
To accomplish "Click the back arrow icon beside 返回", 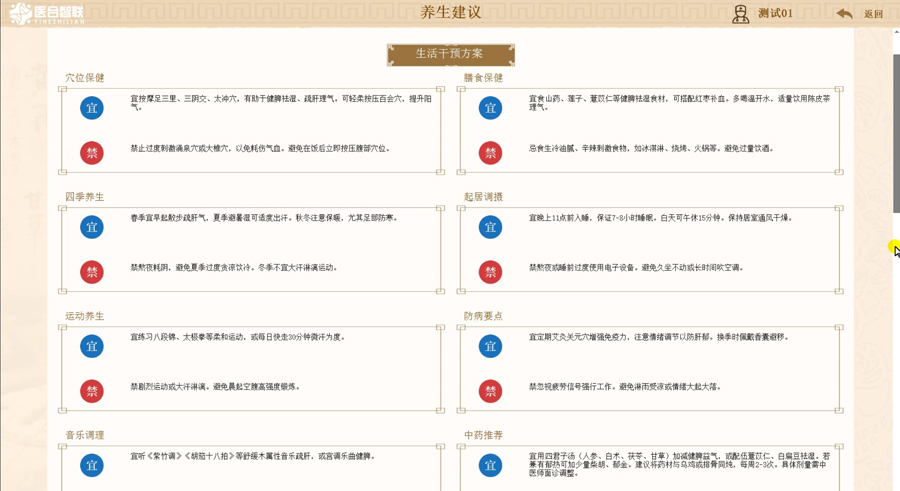I will pos(844,14).
